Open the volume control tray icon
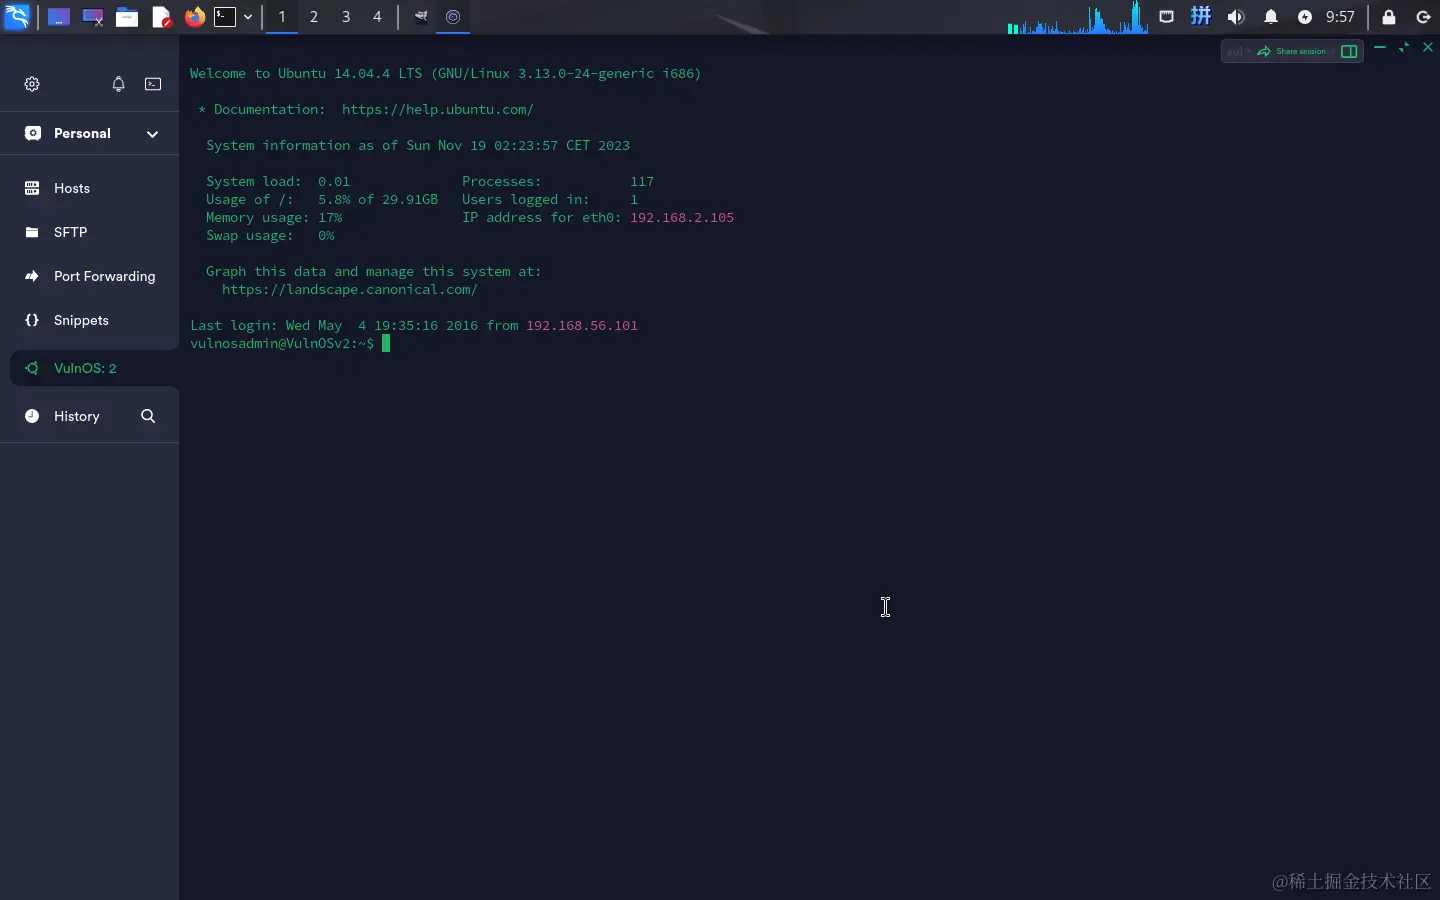 coord(1236,17)
